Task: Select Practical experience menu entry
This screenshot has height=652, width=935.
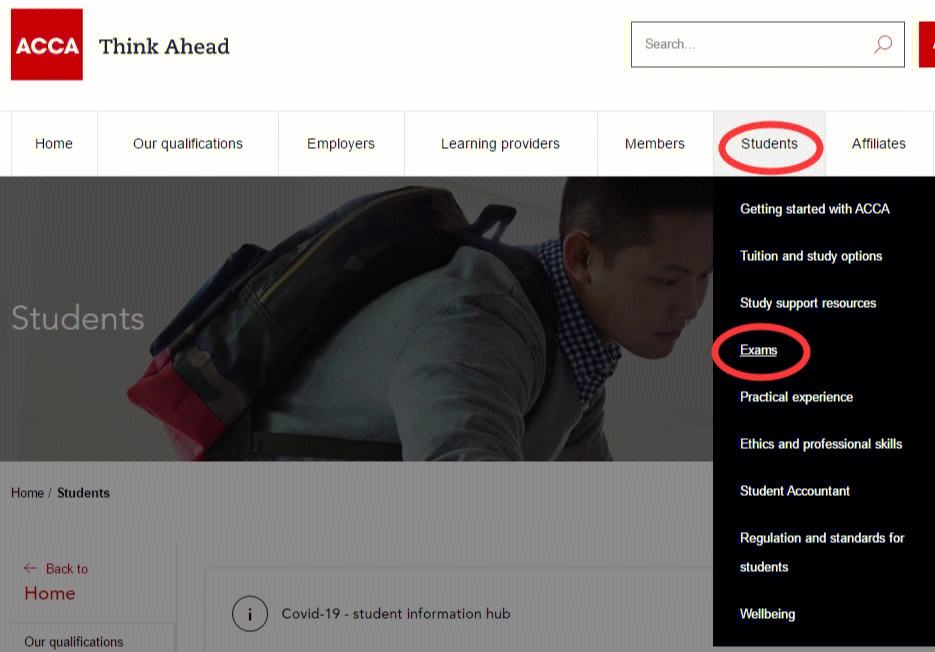Action: tap(796, 397)
